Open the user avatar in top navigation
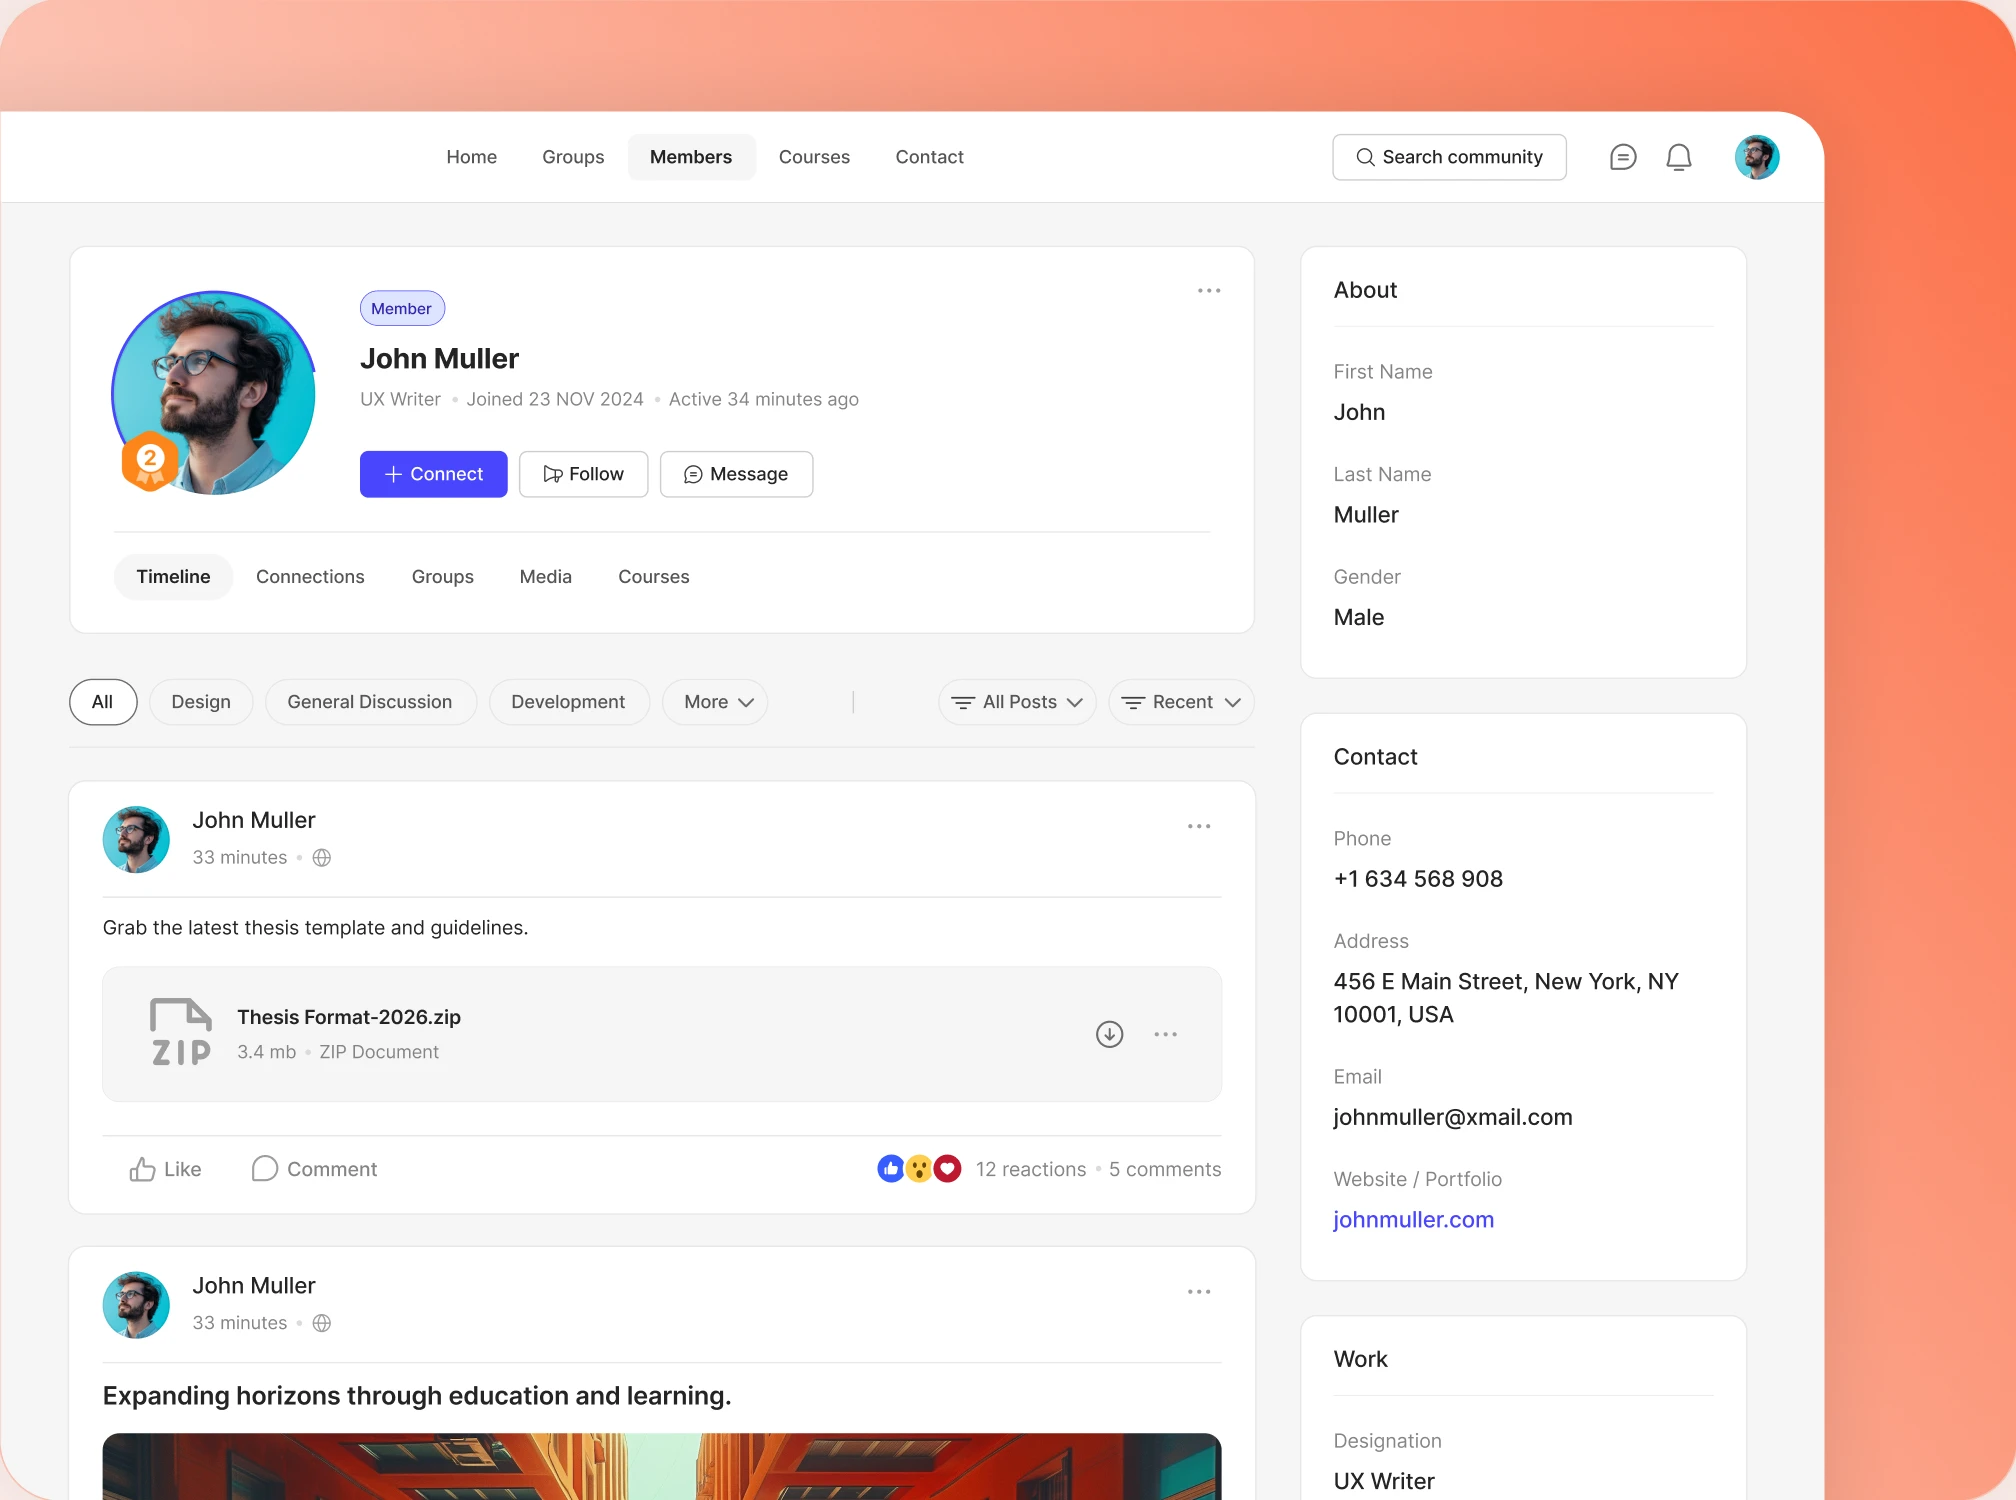2016x1500 pixels. 1757,157
